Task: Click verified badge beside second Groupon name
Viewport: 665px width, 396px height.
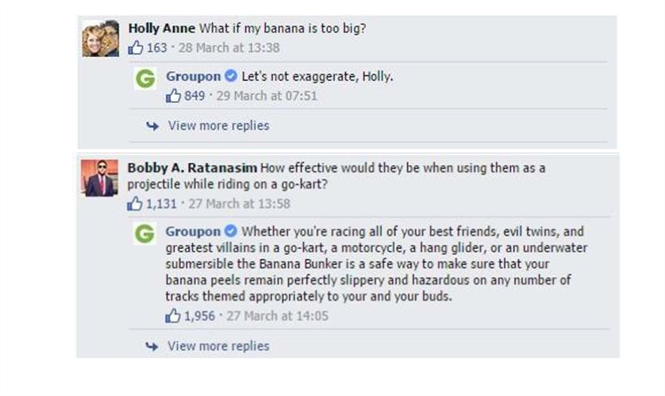Action: [x=231, y=231]
